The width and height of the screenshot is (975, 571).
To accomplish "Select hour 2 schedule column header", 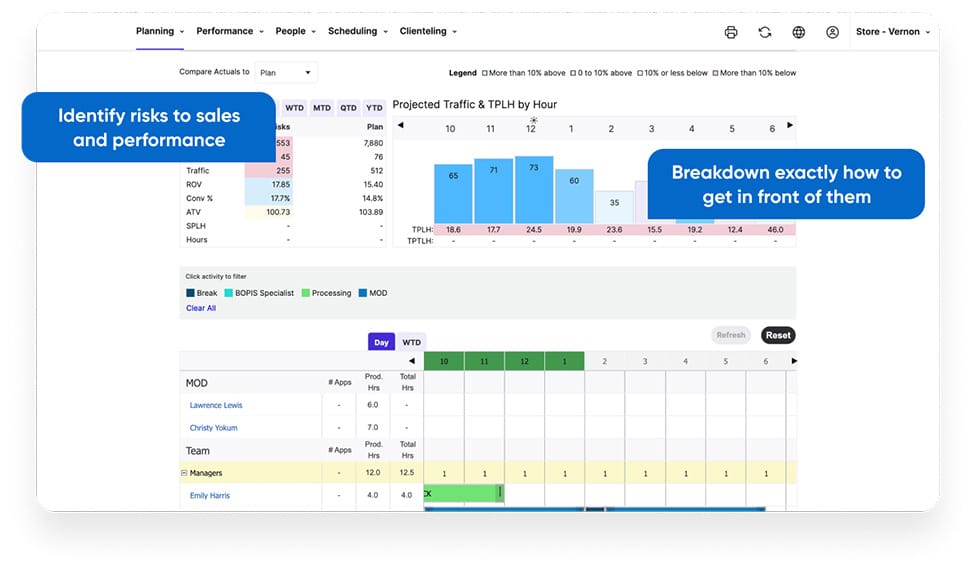I will click(x=604, y=361).
